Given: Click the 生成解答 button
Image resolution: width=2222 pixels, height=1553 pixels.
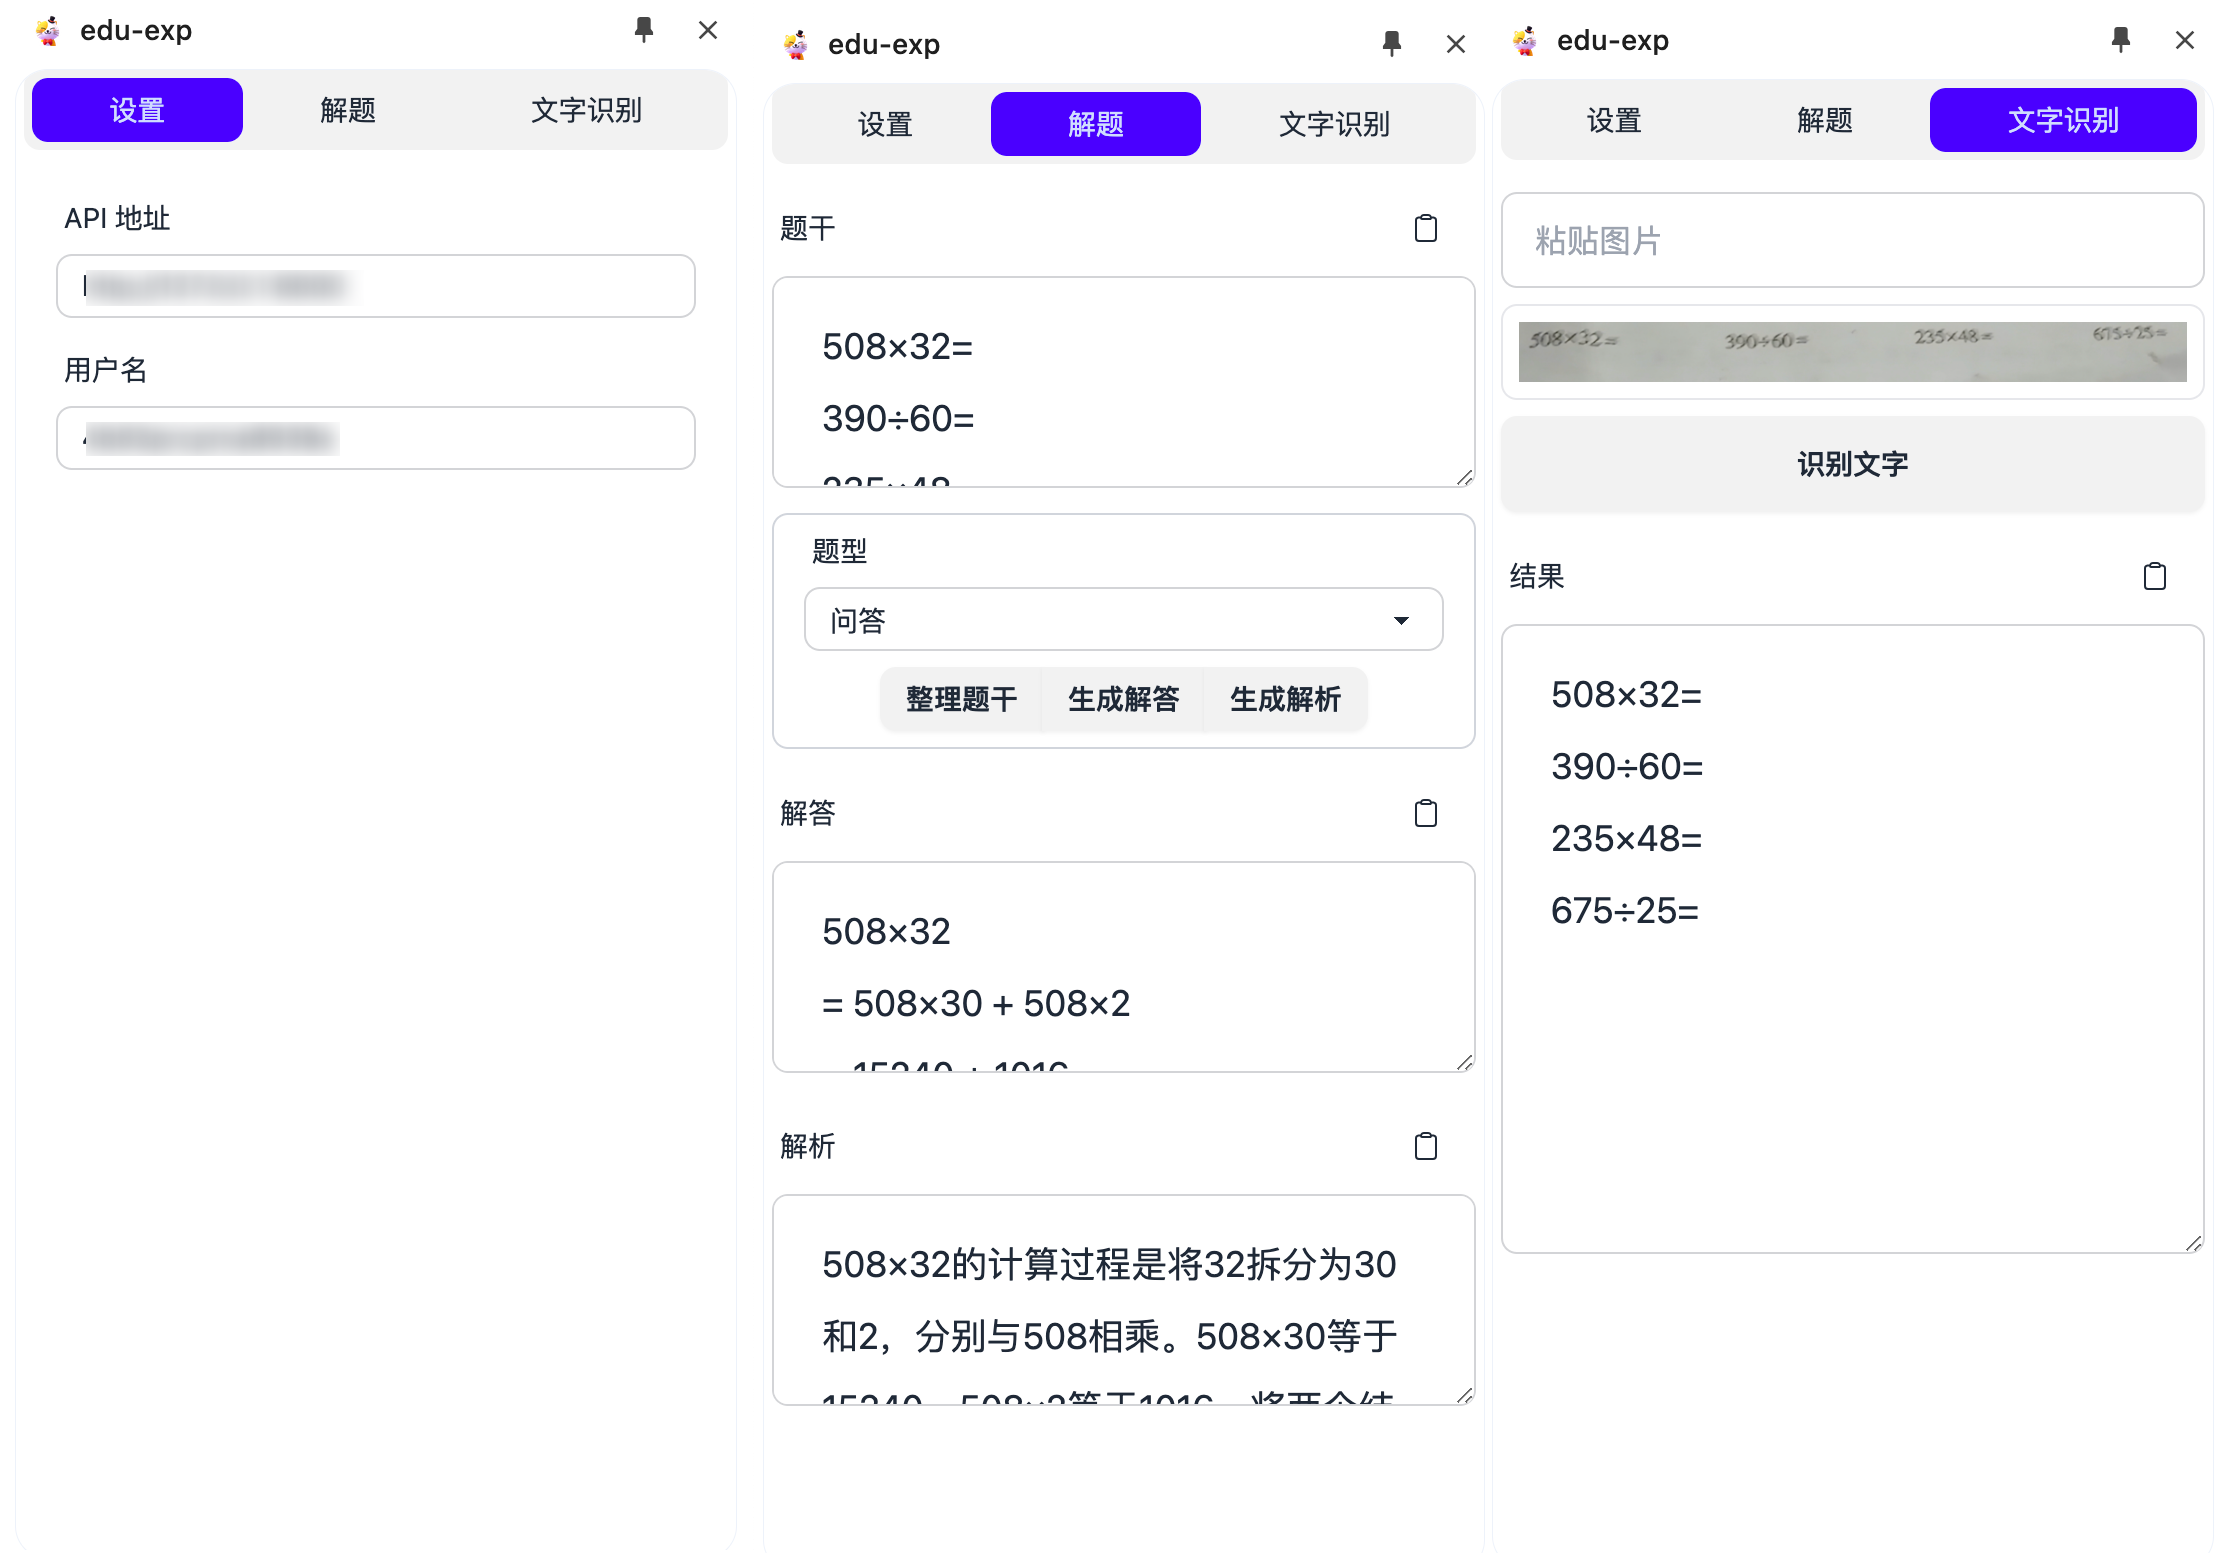Looking at the screenshot, I should 1123,699.
